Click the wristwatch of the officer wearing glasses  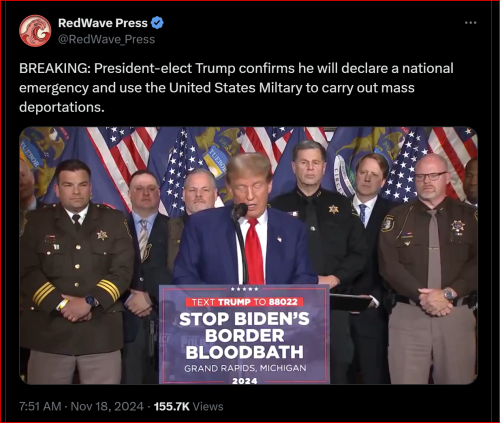point(449,294)
